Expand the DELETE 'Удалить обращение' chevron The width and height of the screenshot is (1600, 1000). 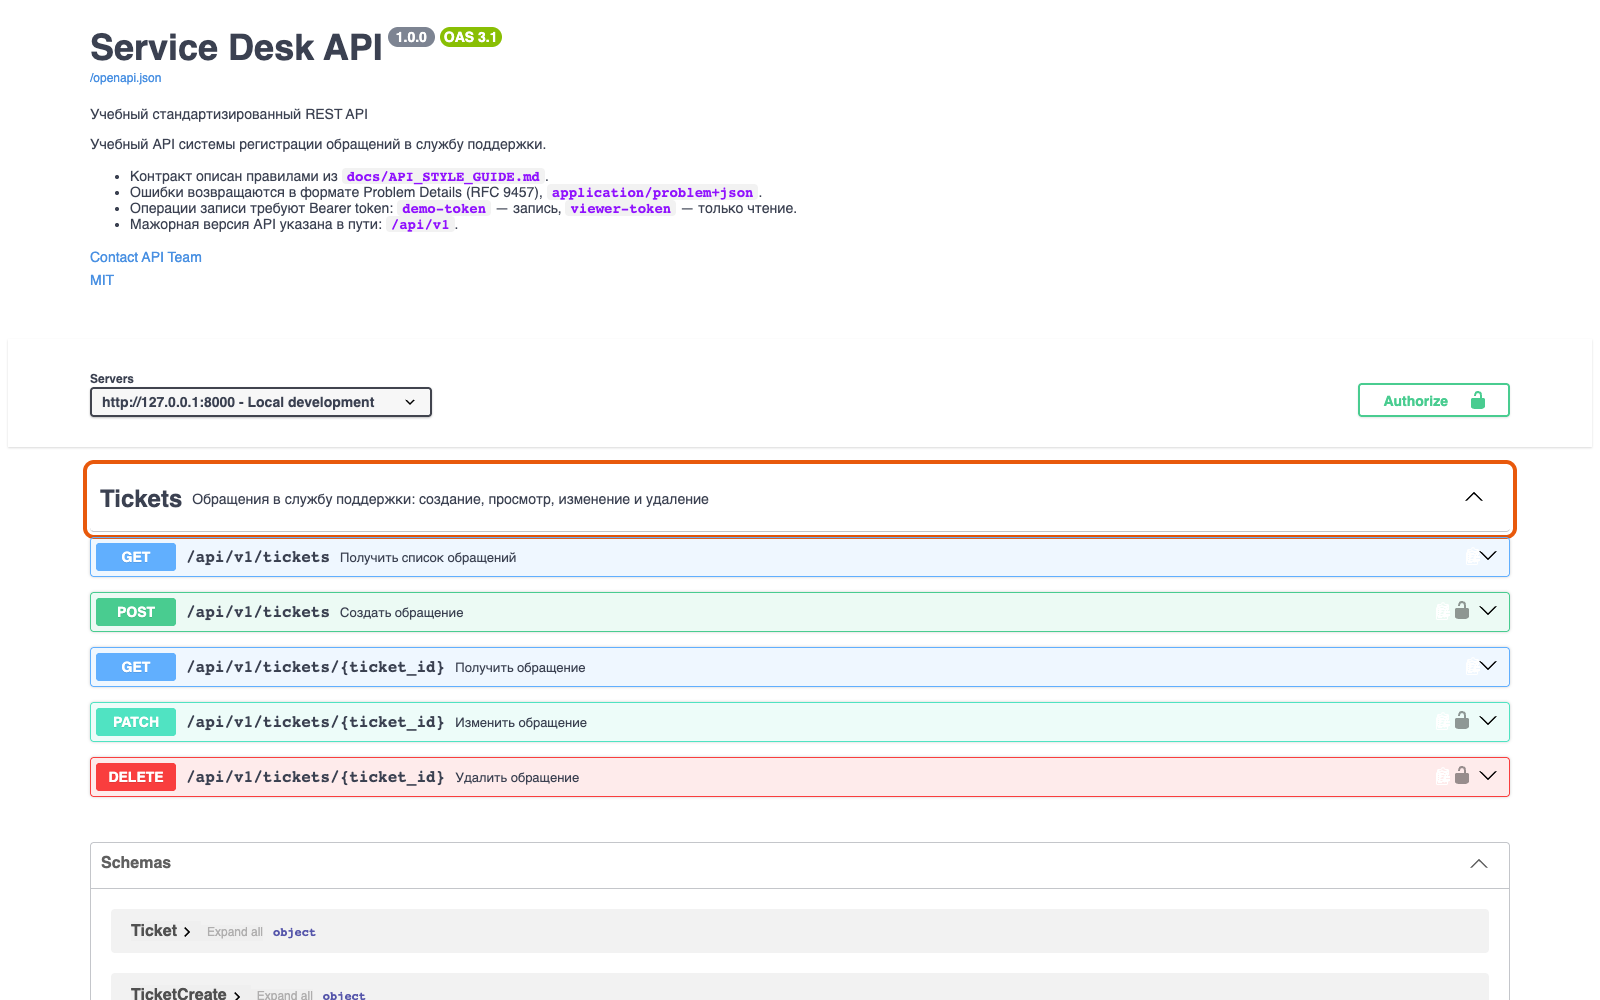click(x=1488, y=776)
